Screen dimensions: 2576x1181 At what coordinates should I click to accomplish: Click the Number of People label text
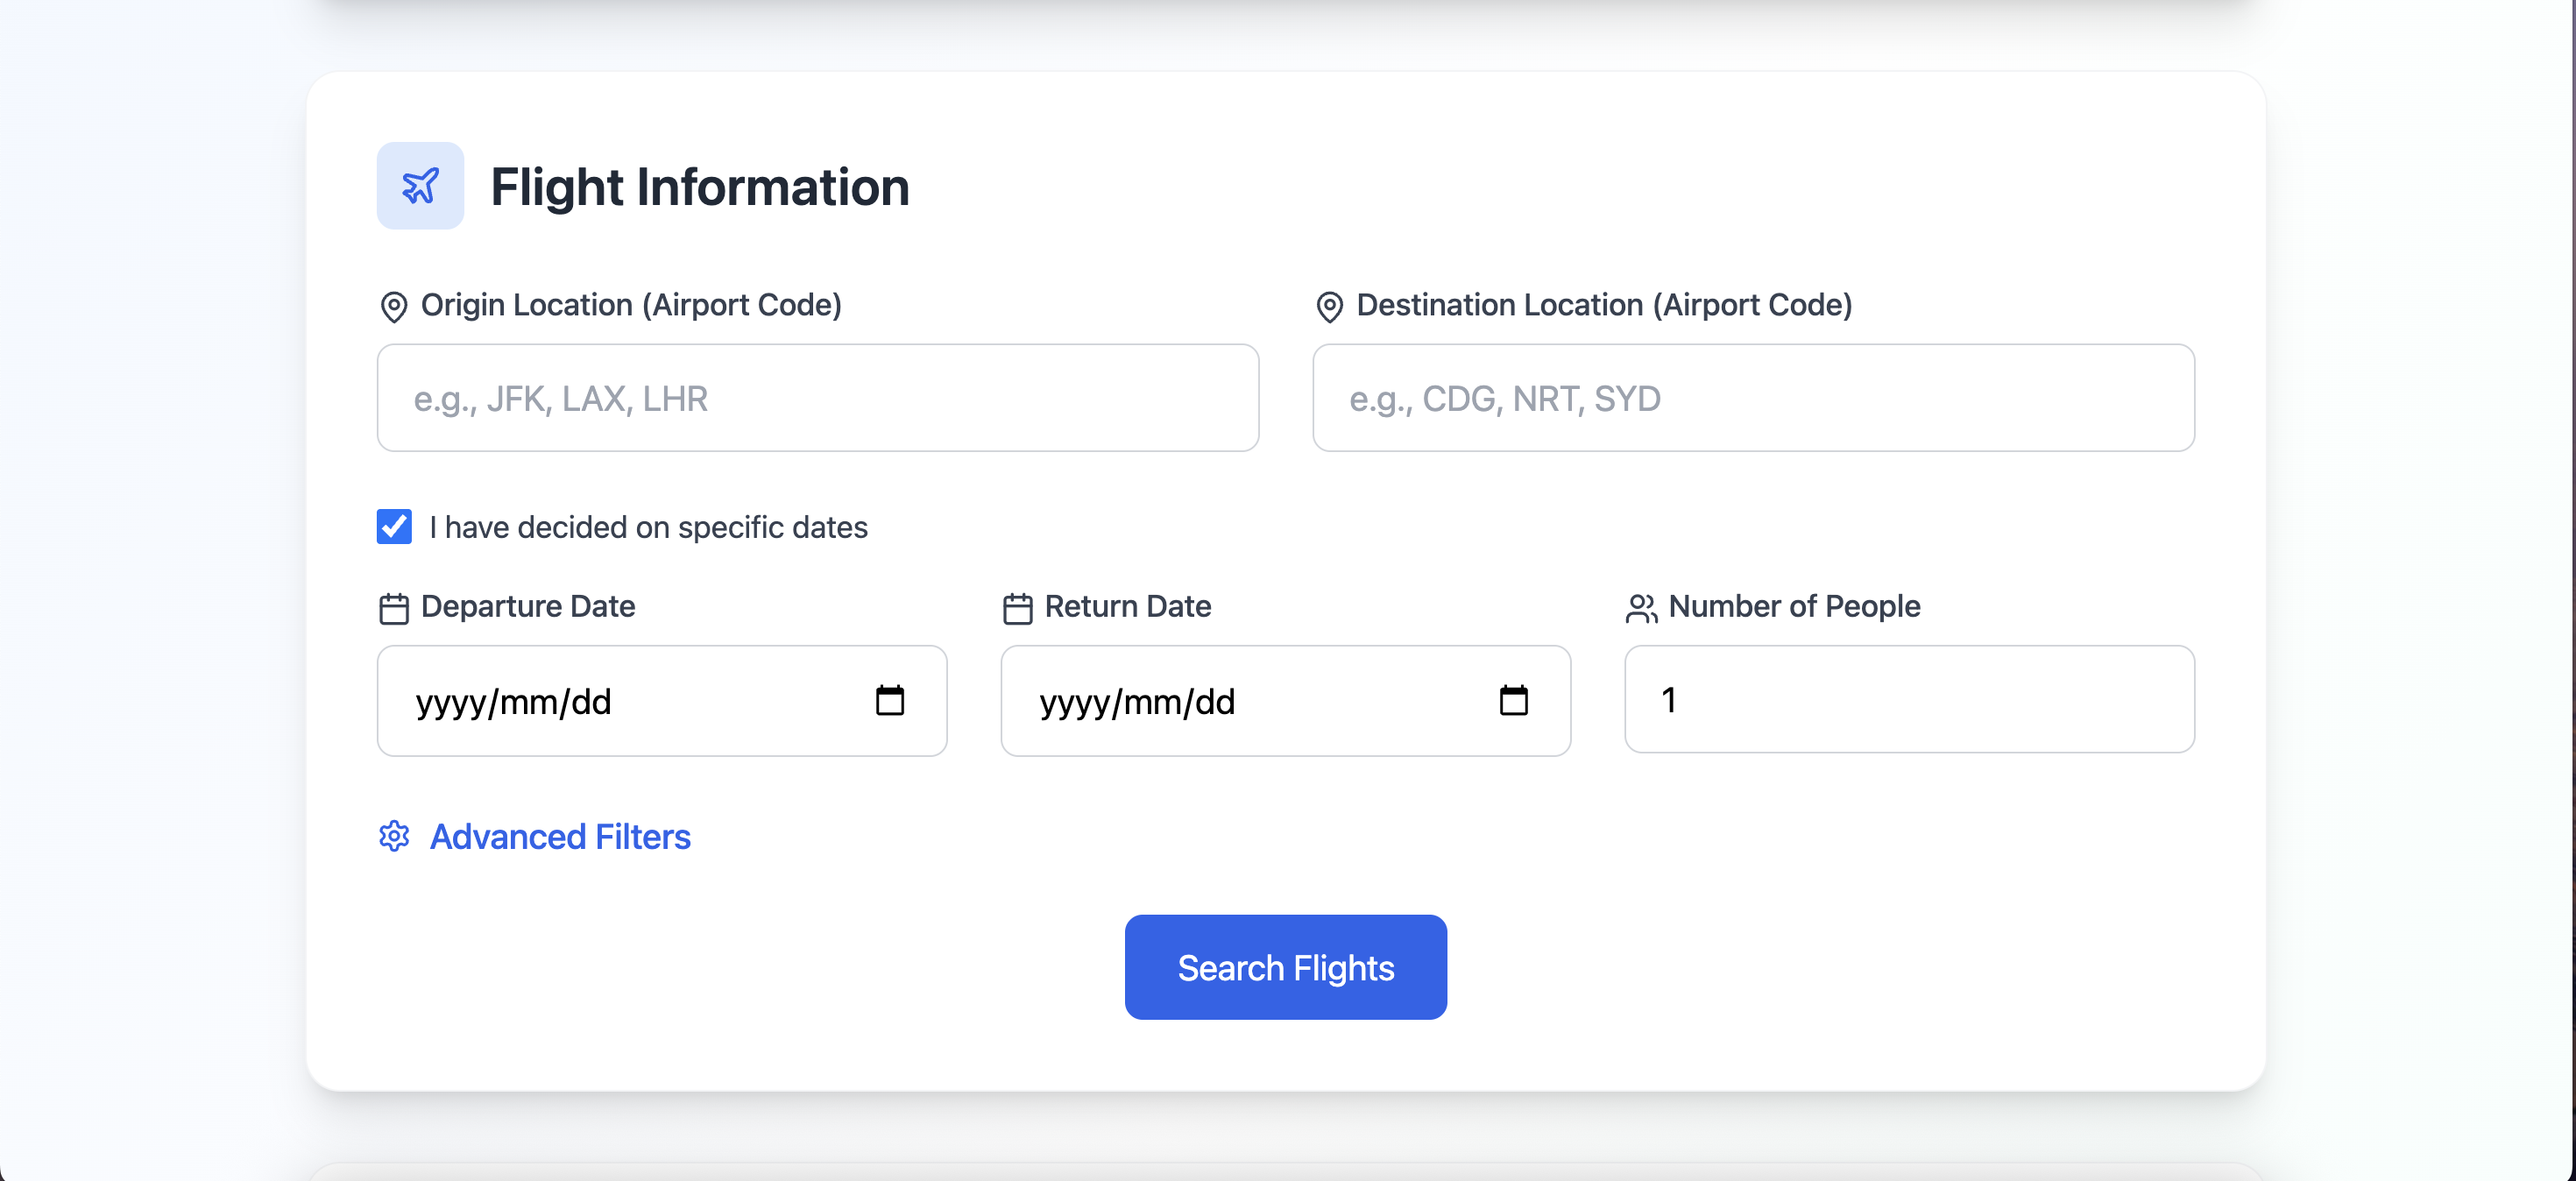[1794, 606]
